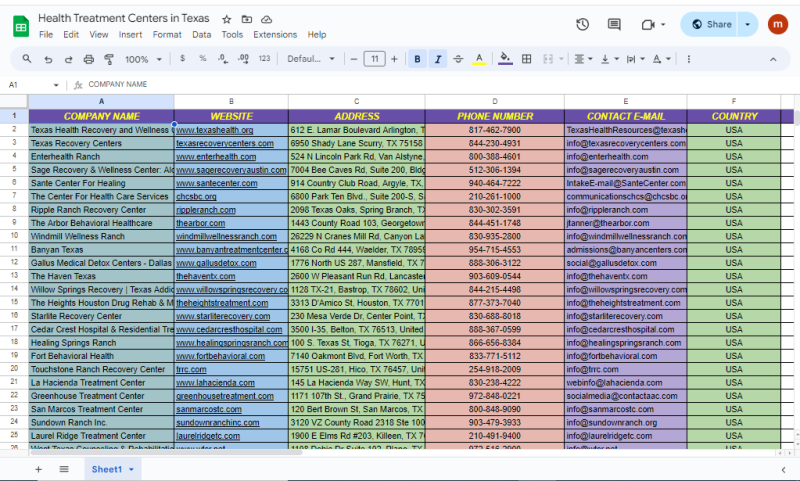
Task: Add a new sheet plus icon
Action: point(38,469)
